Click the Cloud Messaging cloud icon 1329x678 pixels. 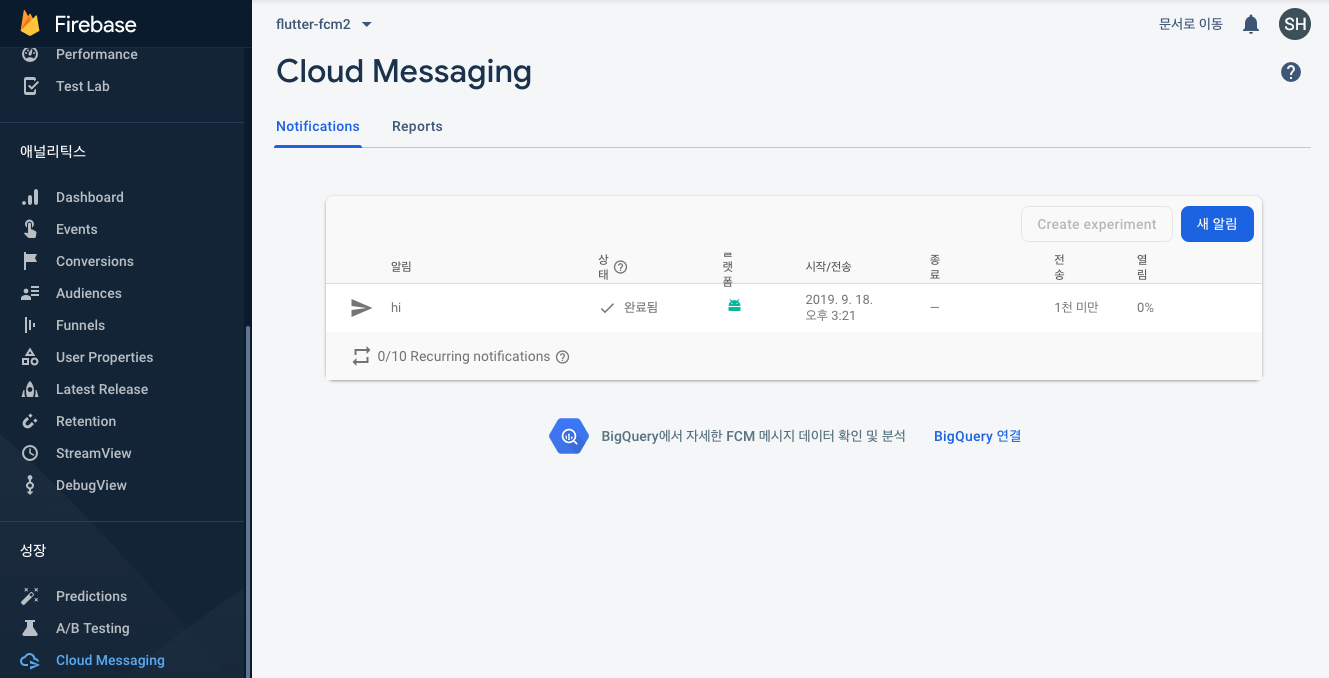coord(30,660)
